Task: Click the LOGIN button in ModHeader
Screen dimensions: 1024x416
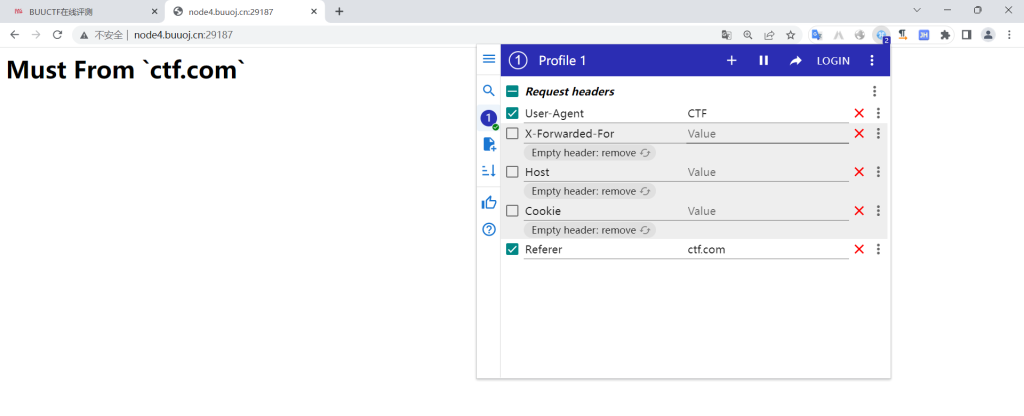Action: [x=833, y=60]
